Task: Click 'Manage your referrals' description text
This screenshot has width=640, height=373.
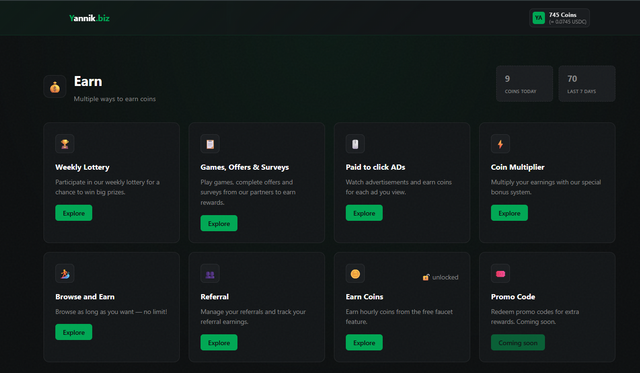Action: point(253,317)
